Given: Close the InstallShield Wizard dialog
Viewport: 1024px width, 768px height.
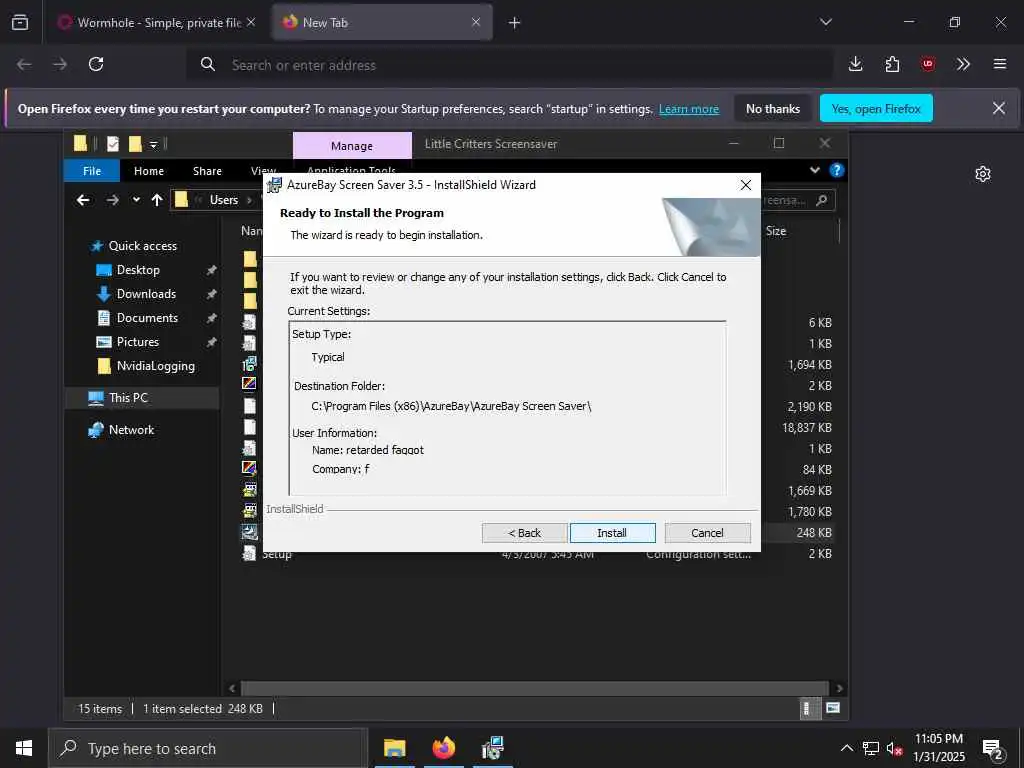Looking at the screenshot, I should pyautogui.click(x=746, y=185).
